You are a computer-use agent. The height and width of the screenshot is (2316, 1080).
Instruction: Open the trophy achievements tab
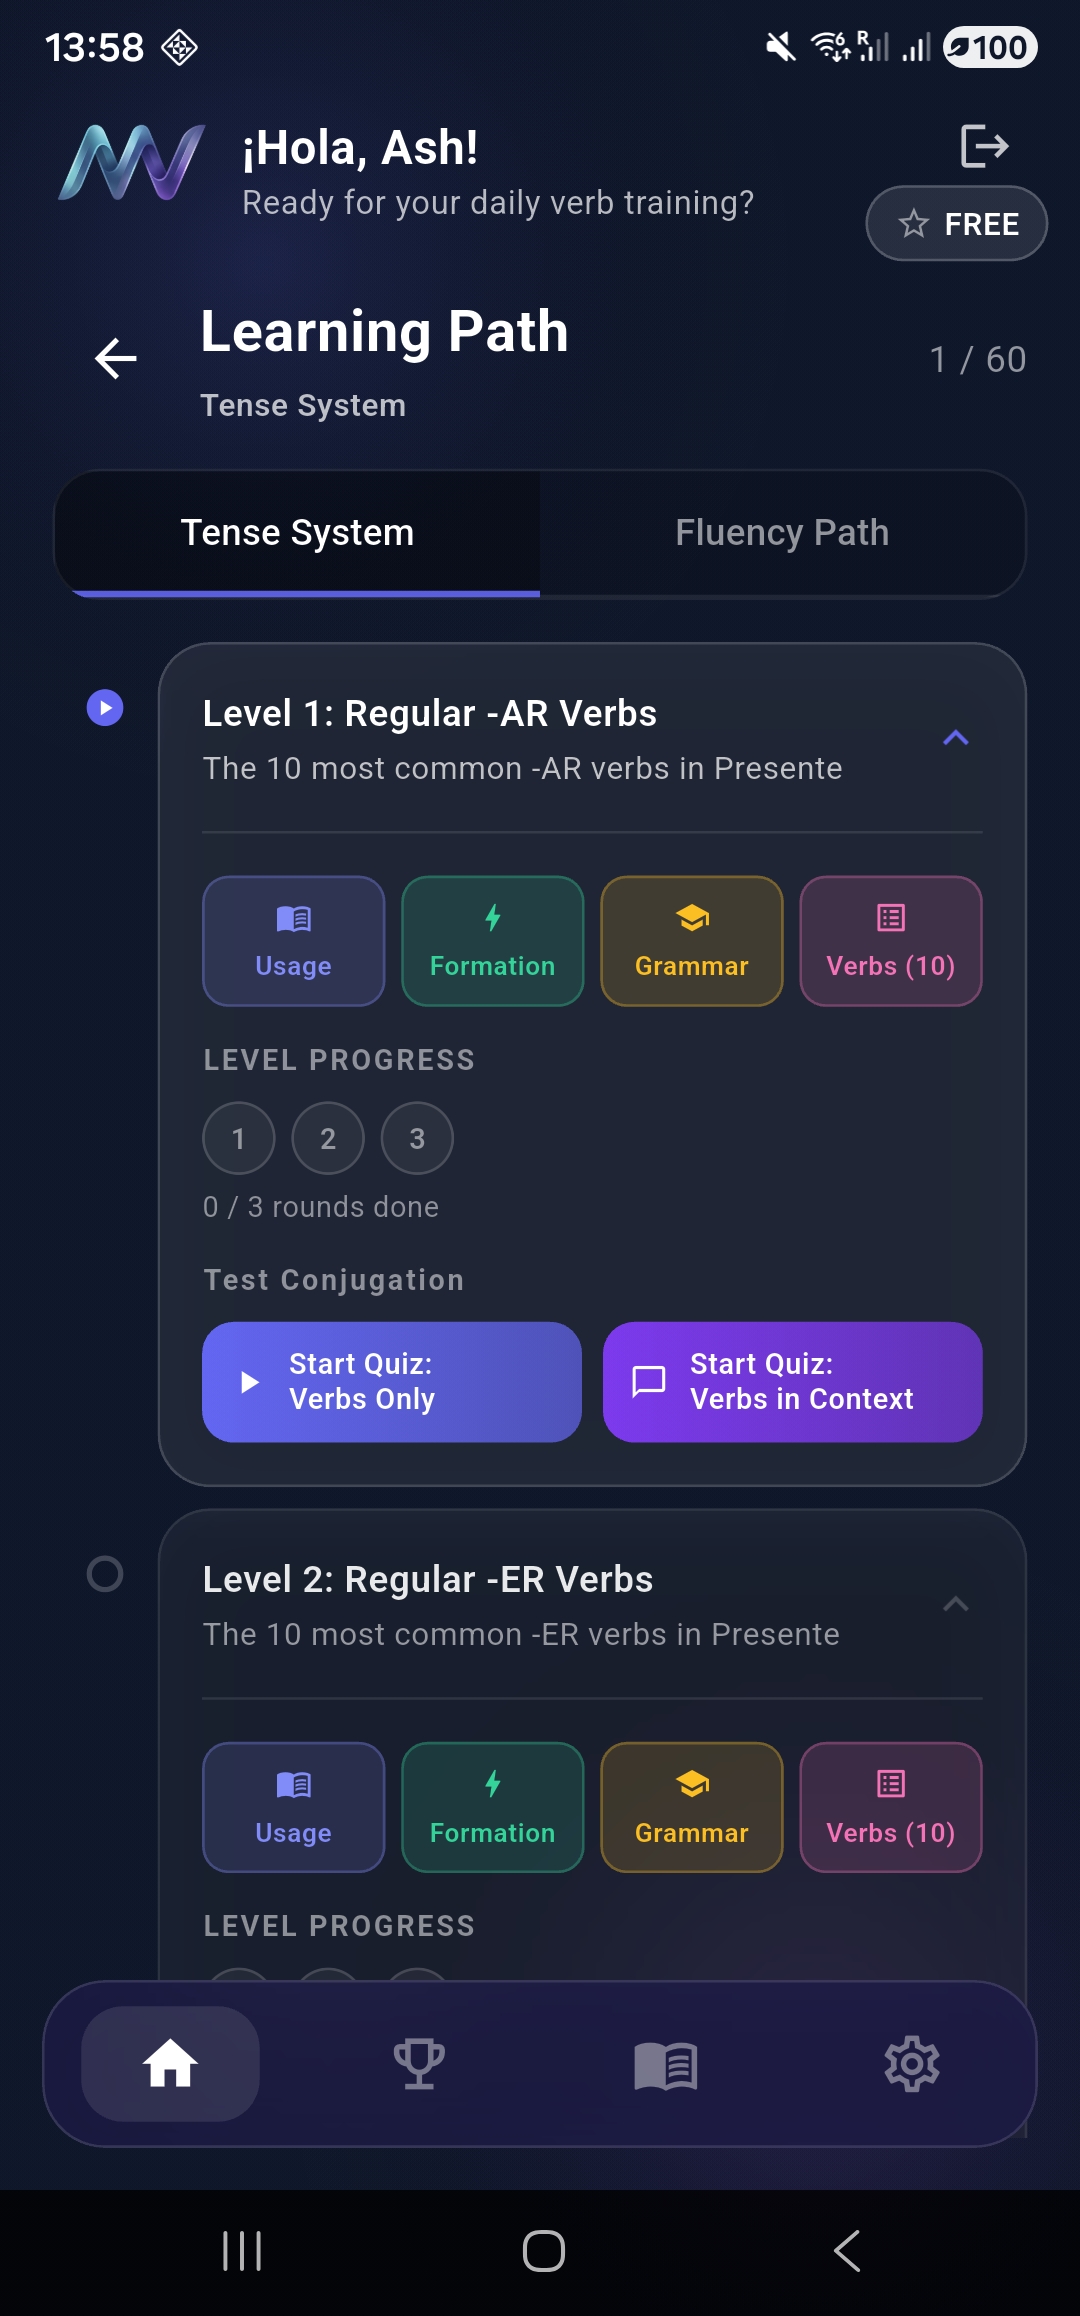tap(419, 2064)
